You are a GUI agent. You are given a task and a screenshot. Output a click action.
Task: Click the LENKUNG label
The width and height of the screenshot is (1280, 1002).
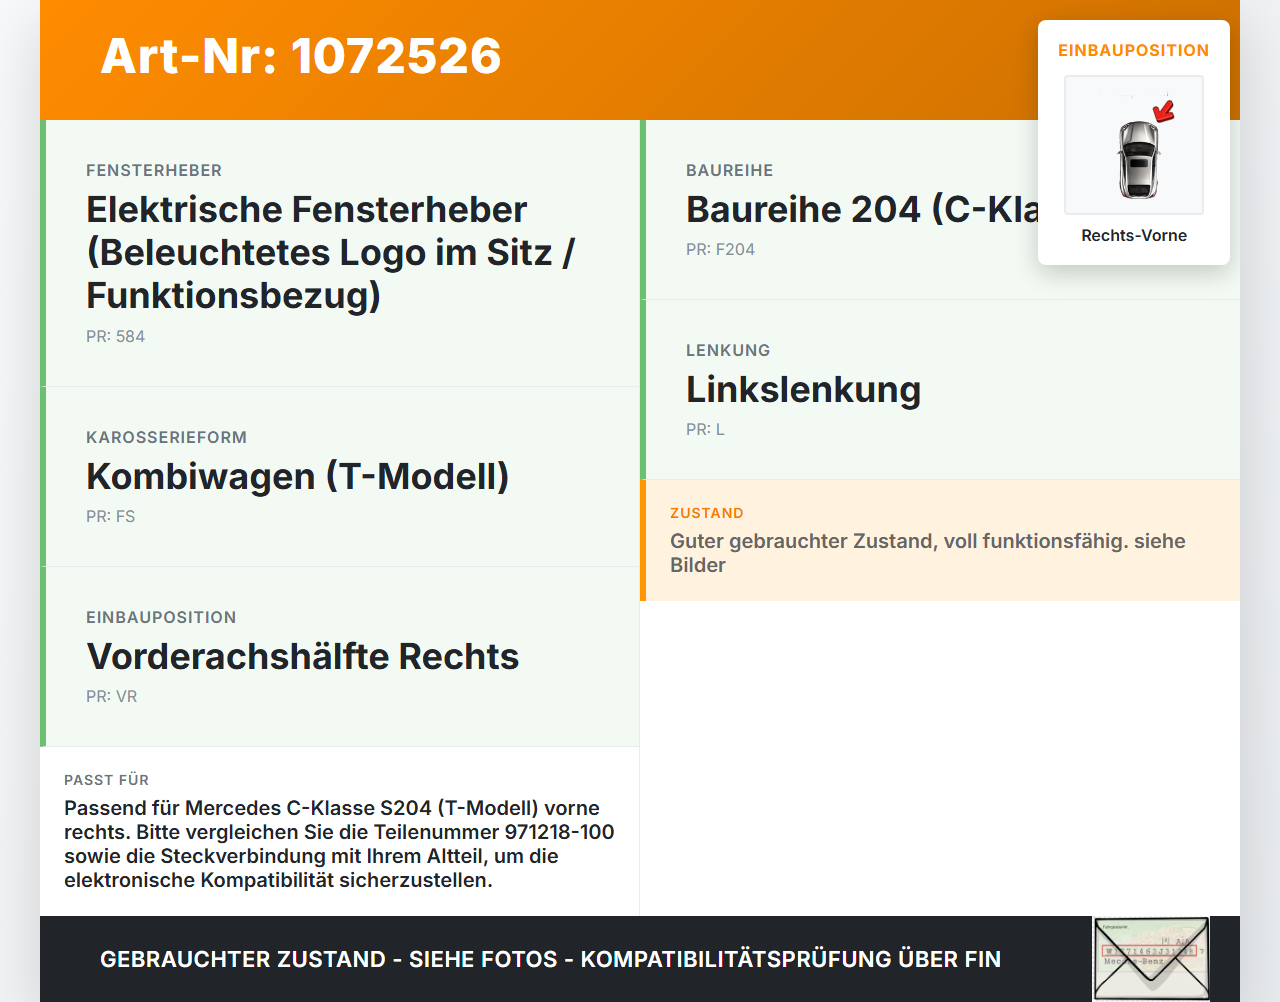[728, 350]
